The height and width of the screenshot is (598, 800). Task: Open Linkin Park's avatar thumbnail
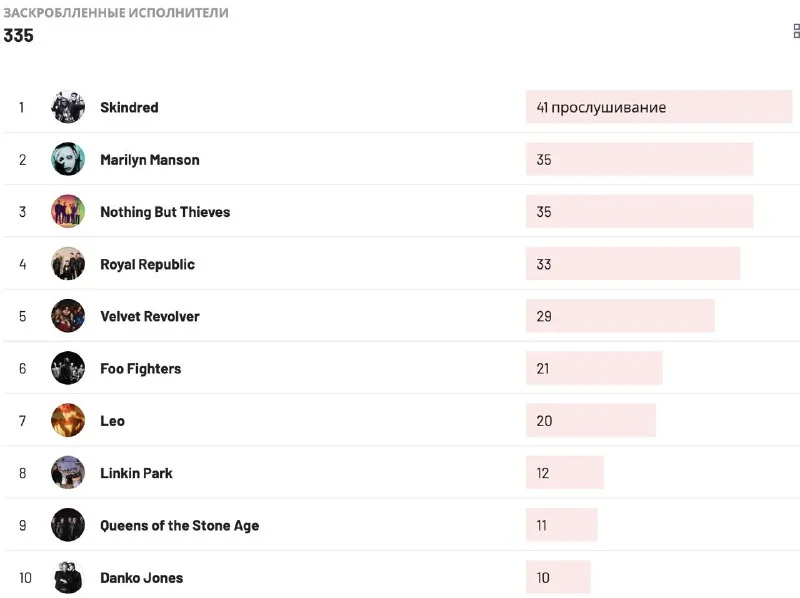tap(68, 473)
